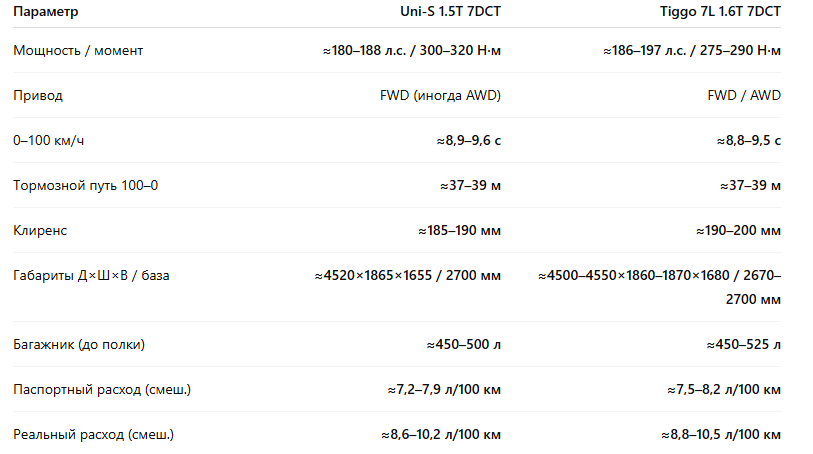Viewport: 813px width, 454px height.
Task: Select the ≈450–525 л trunk value
Action: [744, 345]
